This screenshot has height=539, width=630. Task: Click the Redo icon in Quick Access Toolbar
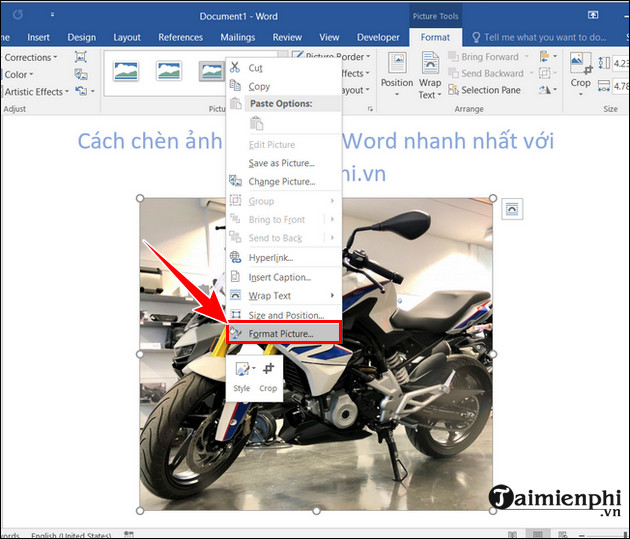(18, 15)
